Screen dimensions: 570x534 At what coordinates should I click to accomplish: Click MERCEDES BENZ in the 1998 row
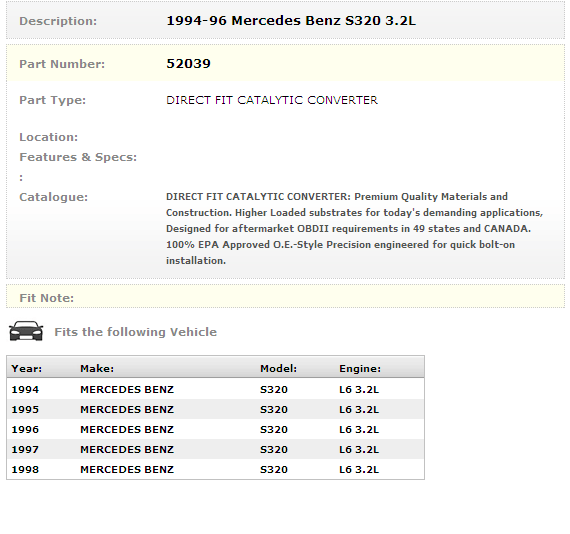pyautogui.click(x=127, y=470)
